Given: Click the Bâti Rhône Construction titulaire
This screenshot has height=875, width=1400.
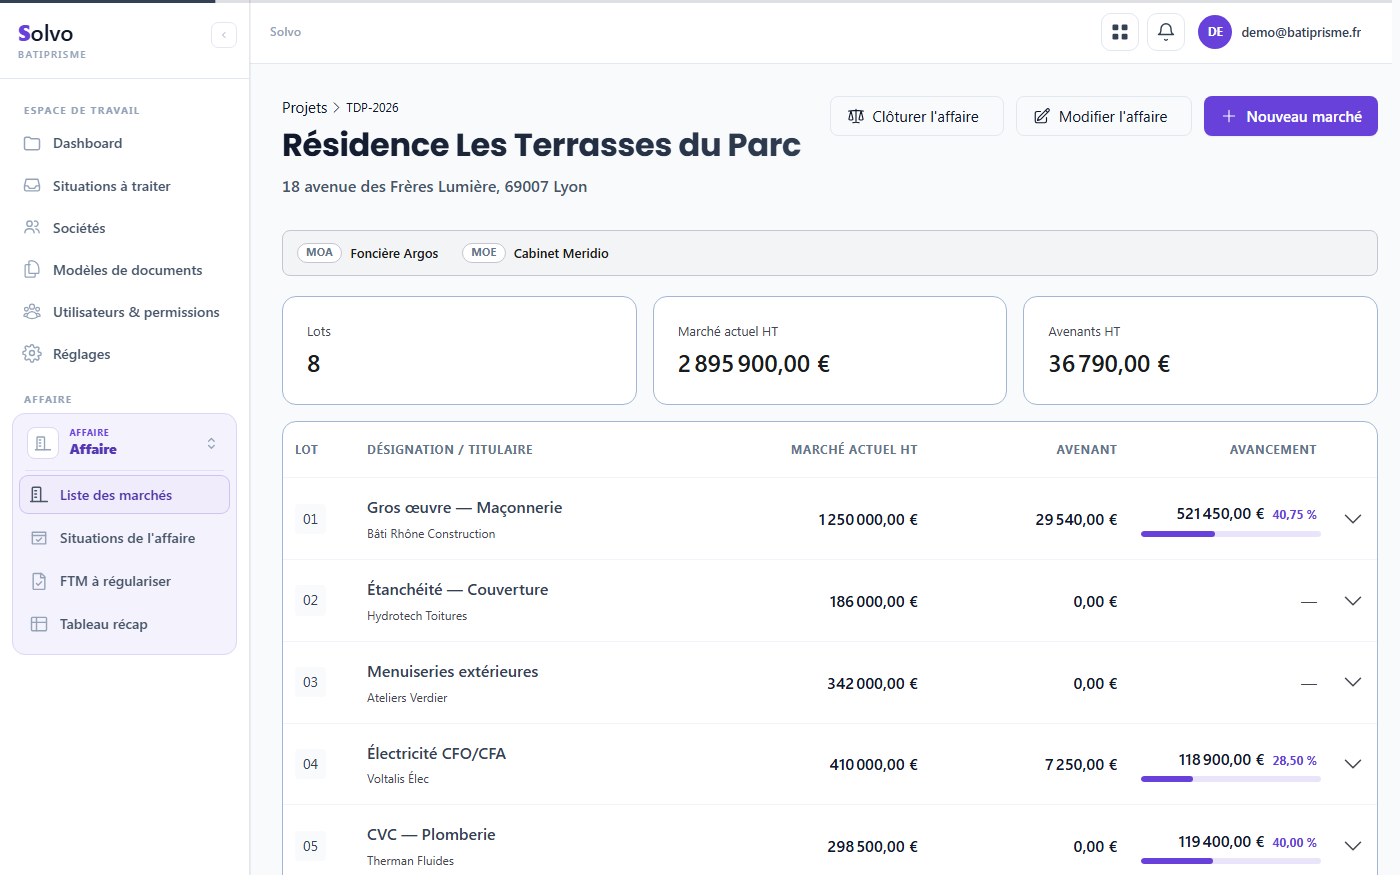Looking at the screenshot, I should [x=431, y=534].
